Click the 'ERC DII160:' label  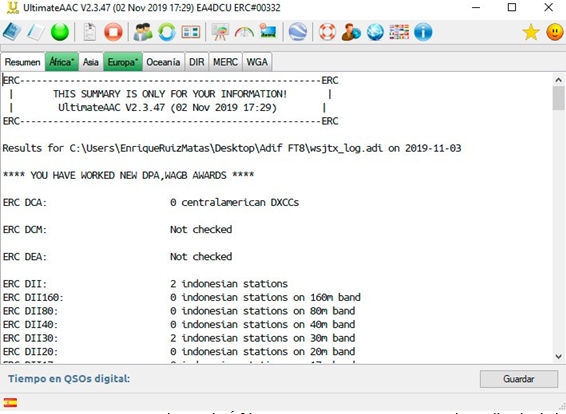[x=33, y=297]
